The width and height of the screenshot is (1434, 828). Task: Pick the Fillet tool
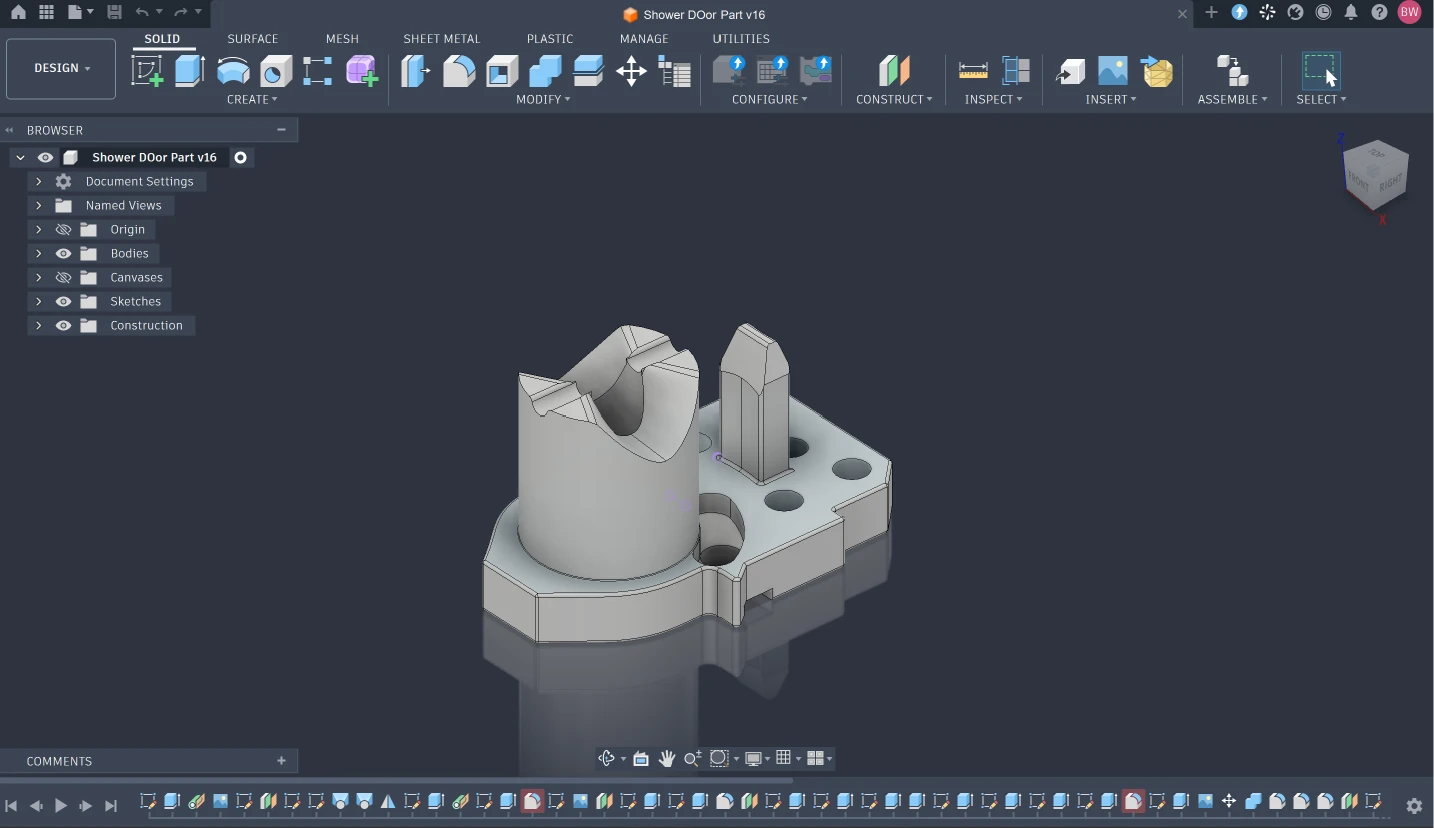459,71
